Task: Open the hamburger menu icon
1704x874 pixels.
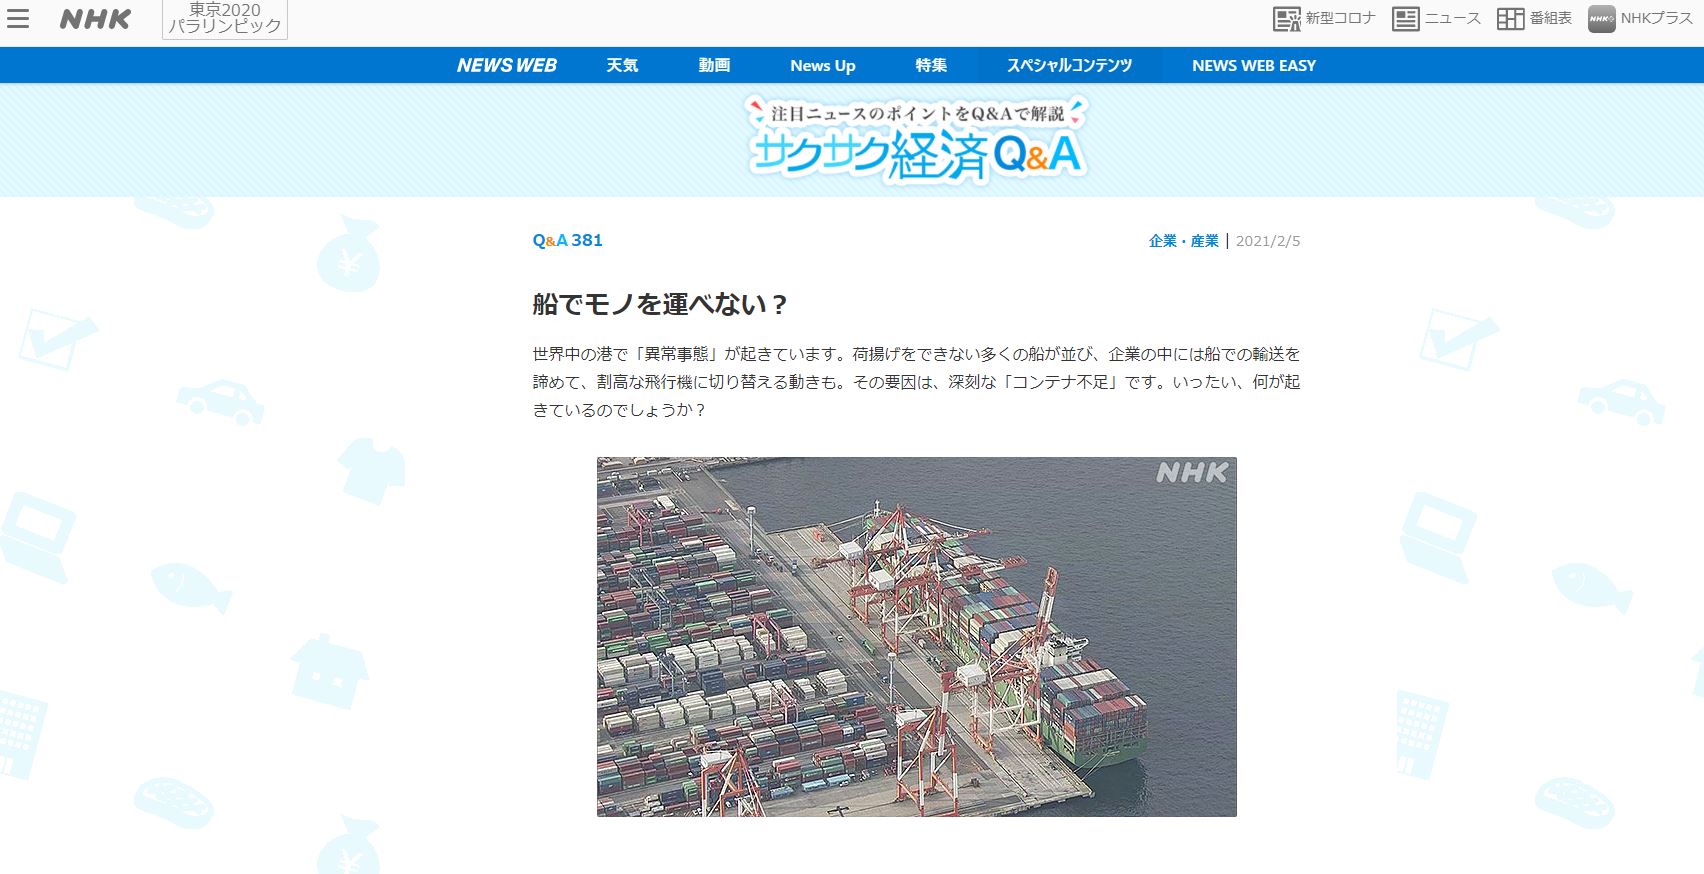Action: pos(18,19)
